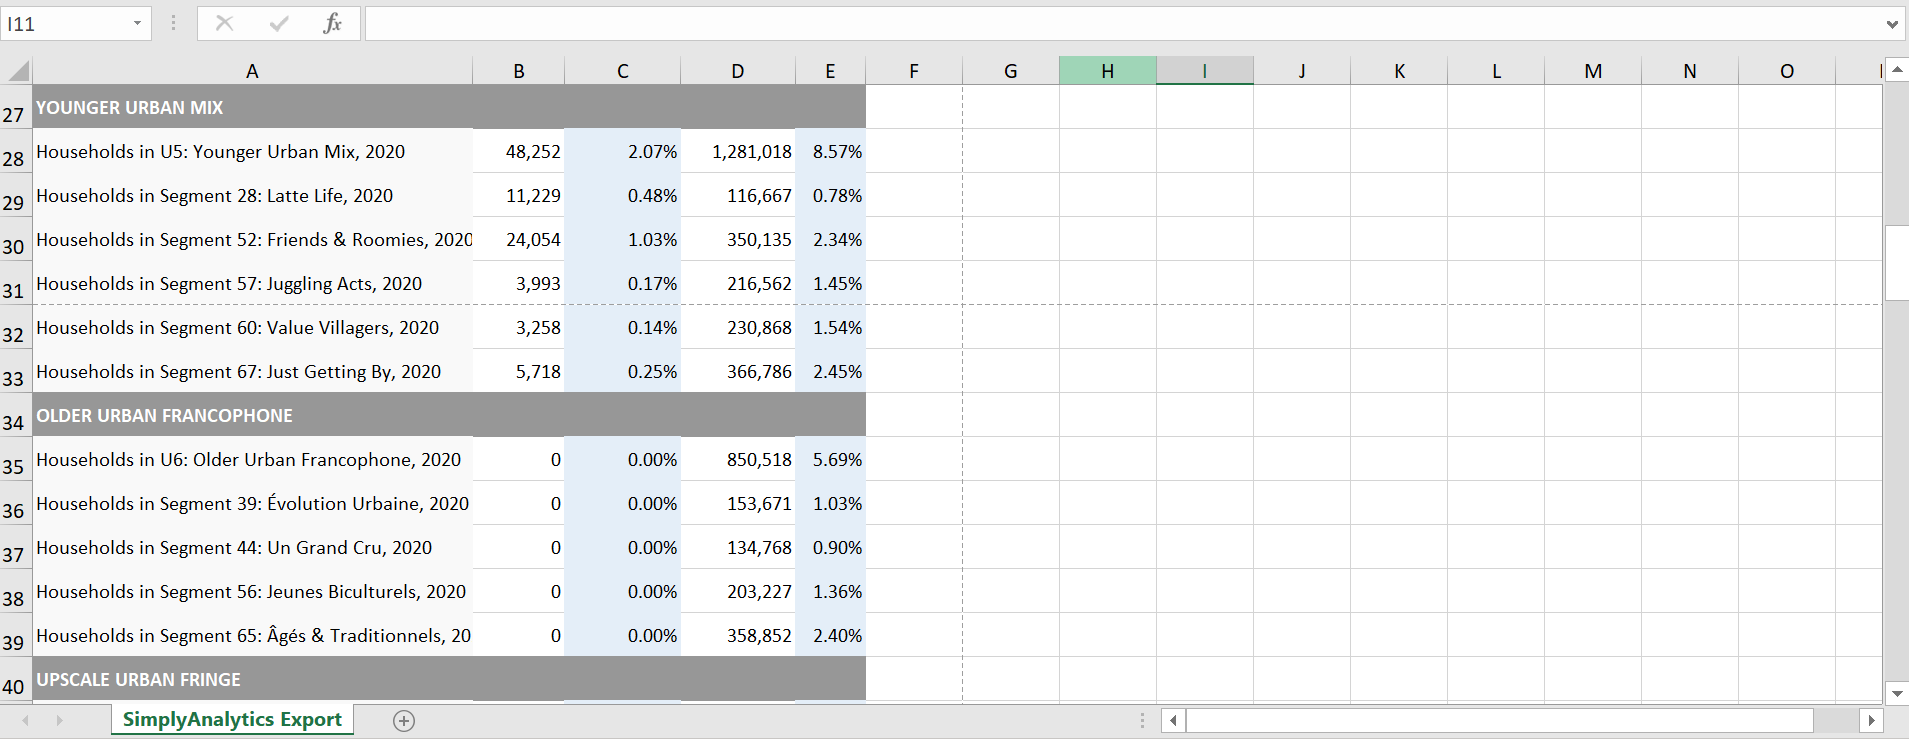Image resolution: width=1909 pixels, height=739 pixels.
Task: Click the UPSCALE URBAN FRINGE heading cell
Action: click(252, 679)
